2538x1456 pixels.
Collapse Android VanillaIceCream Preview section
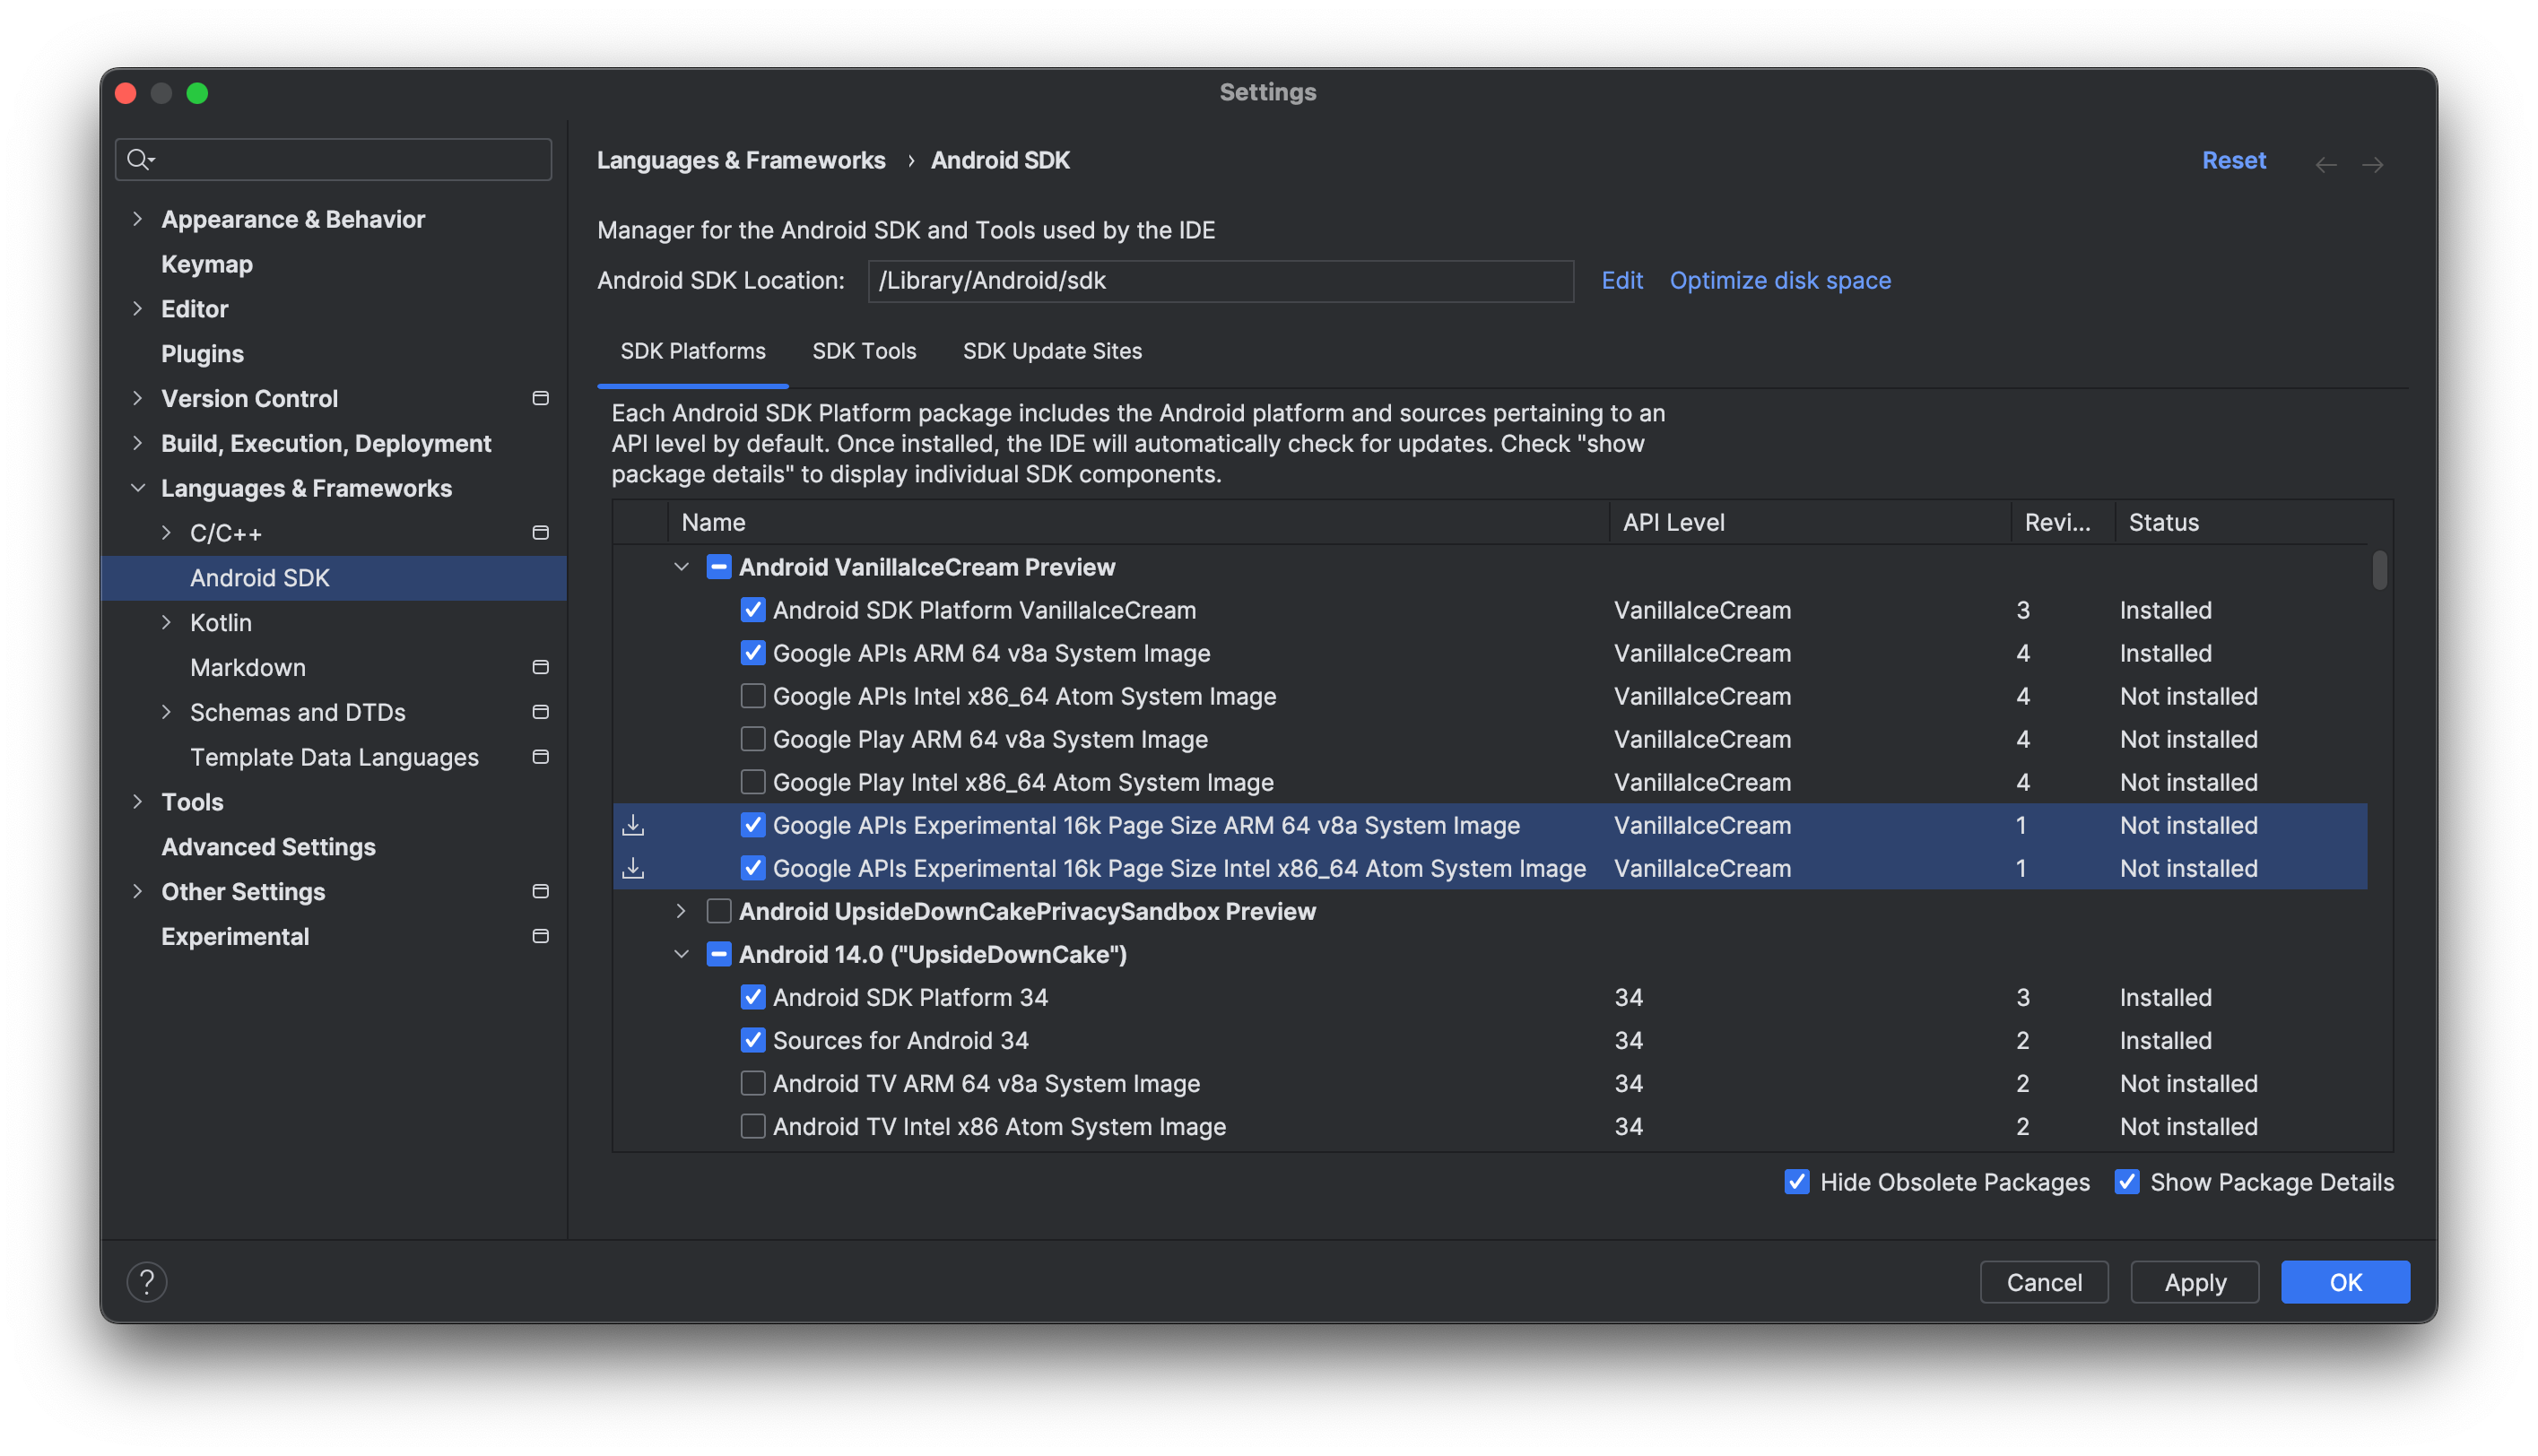click(x=682, y=568)
